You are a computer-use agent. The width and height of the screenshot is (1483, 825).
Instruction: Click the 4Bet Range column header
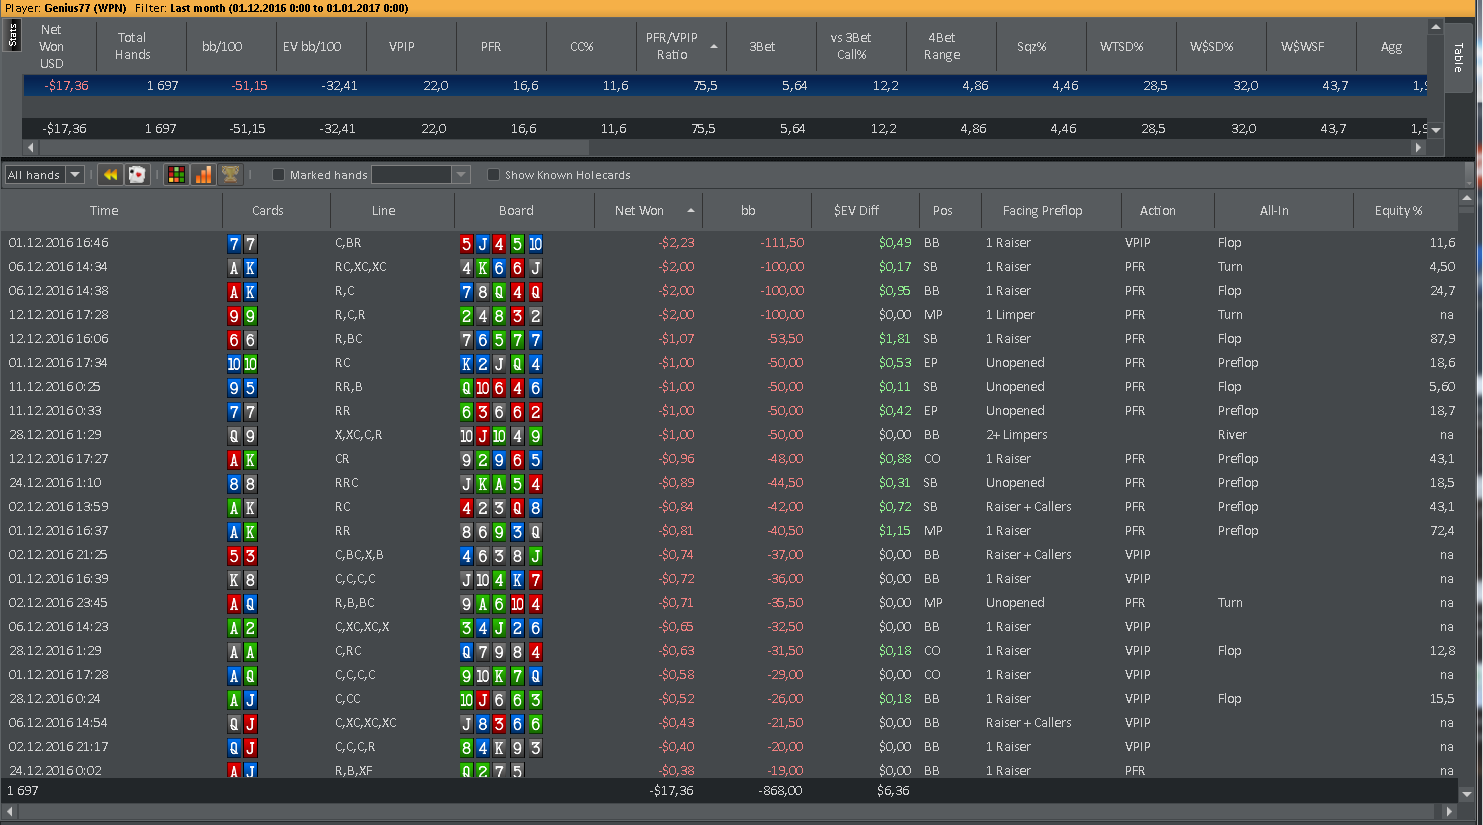(942, 46)
